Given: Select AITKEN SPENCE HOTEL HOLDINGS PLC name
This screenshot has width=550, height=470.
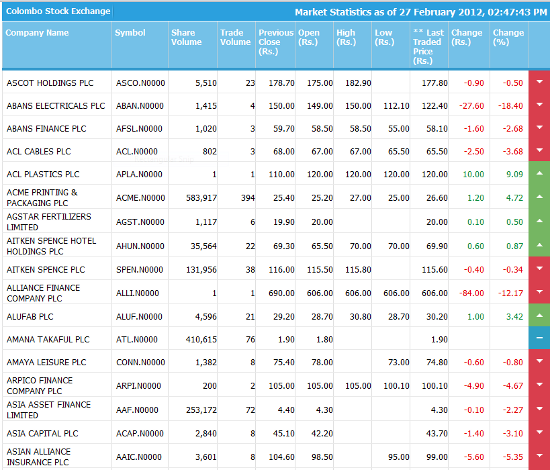Looking at the screenshot, I should pos(51,246).
